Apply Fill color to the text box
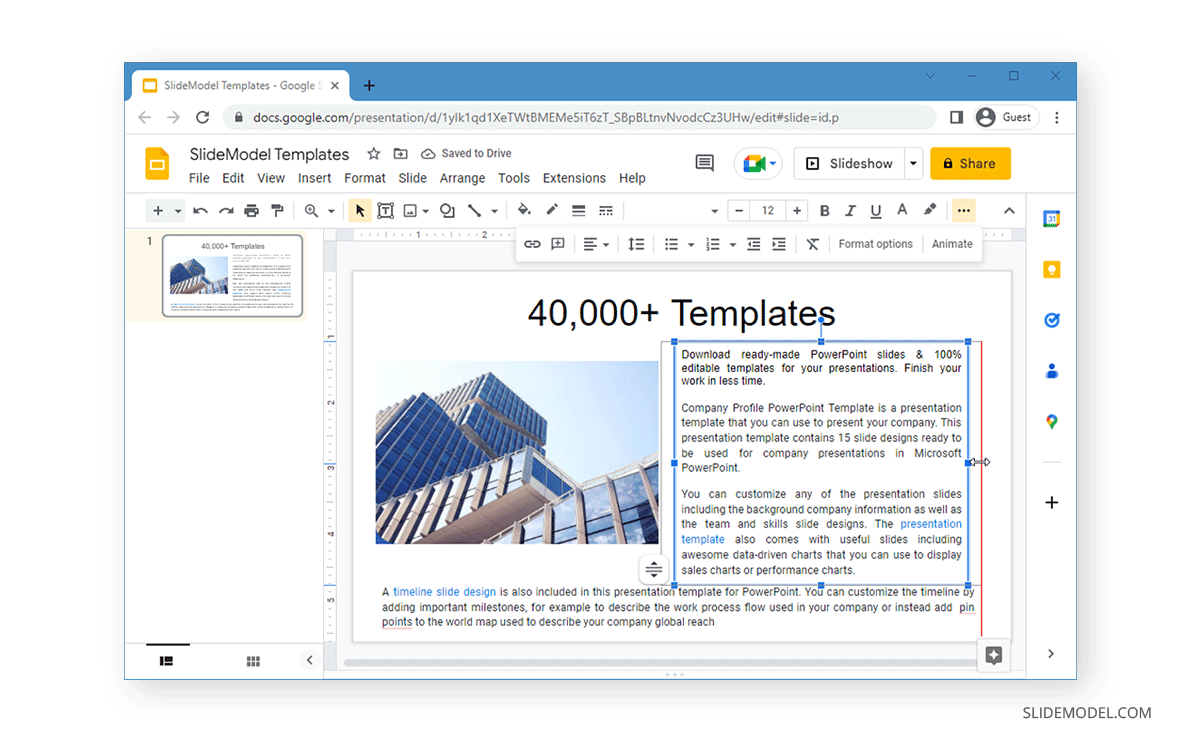Viewport: 1200px width, 743px height. click(524, 210)
